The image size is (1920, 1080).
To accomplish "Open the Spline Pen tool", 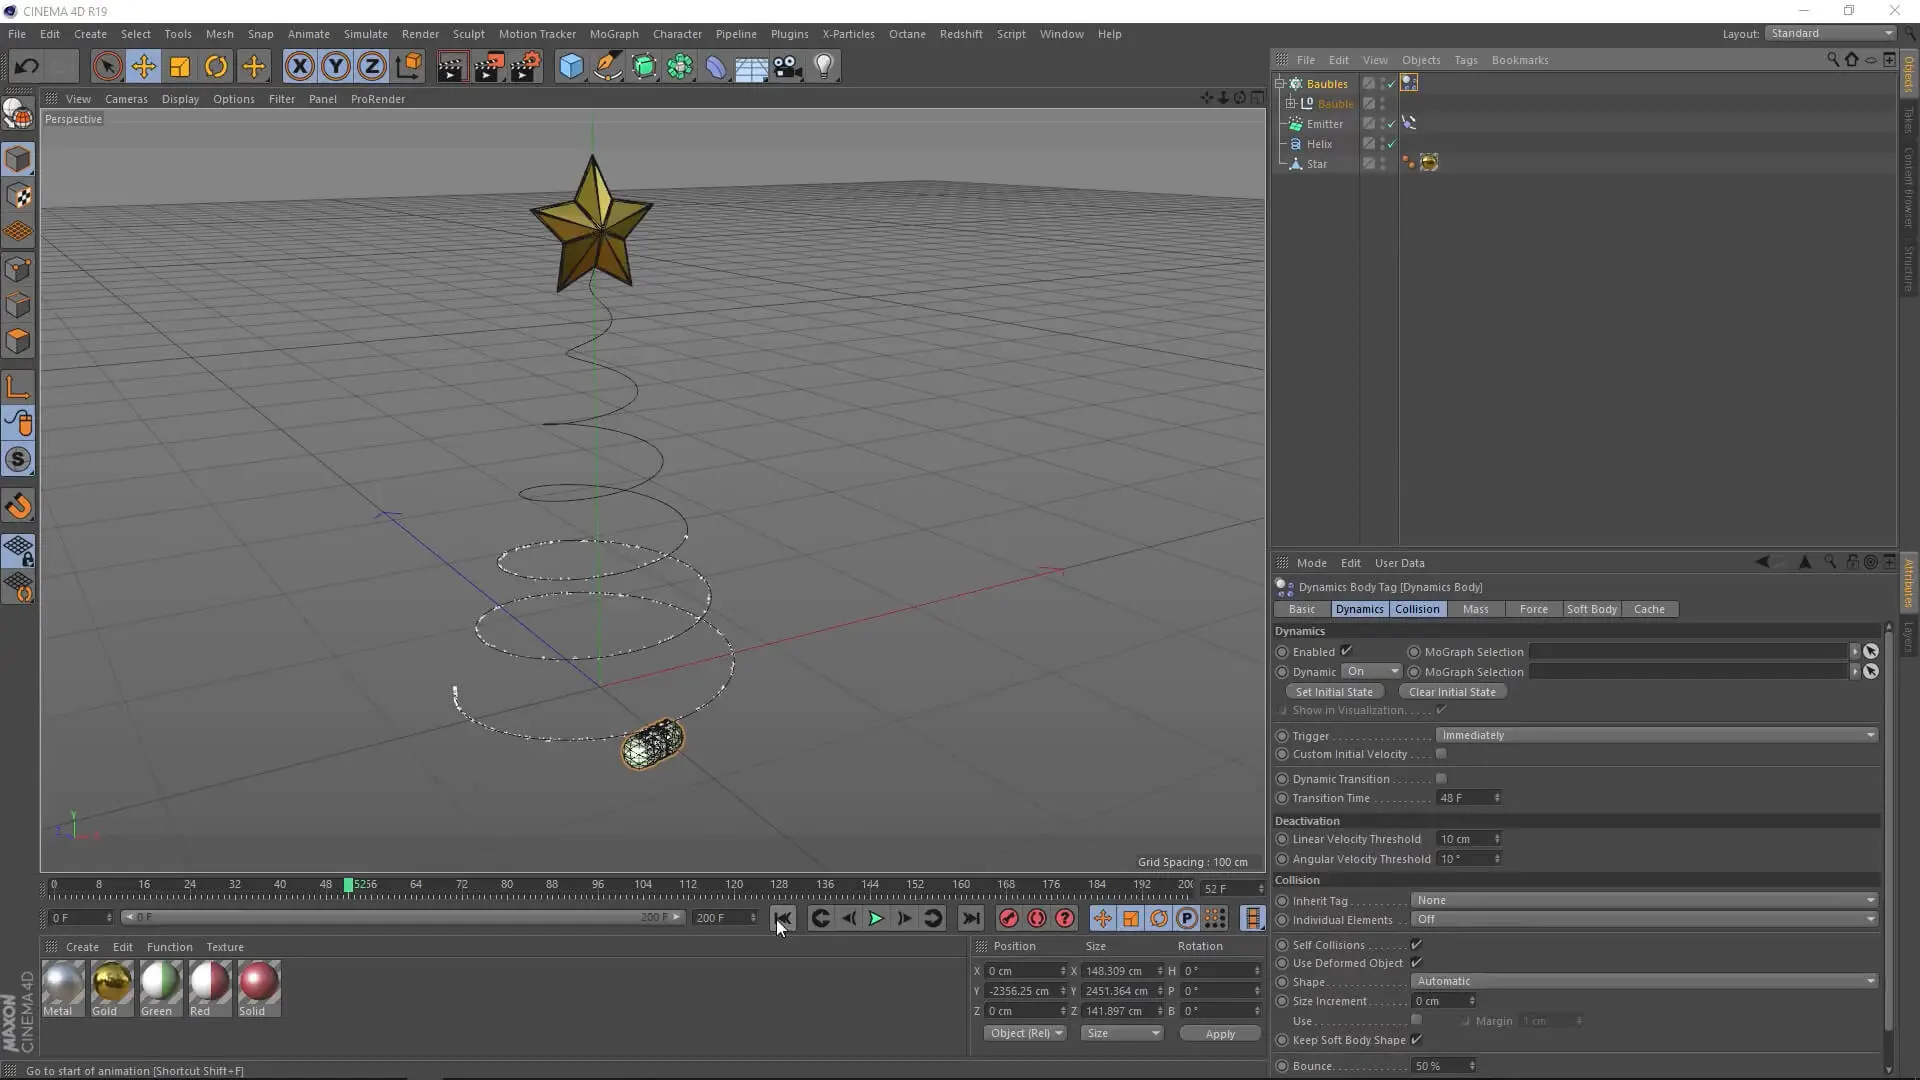I will click(608, 67).
